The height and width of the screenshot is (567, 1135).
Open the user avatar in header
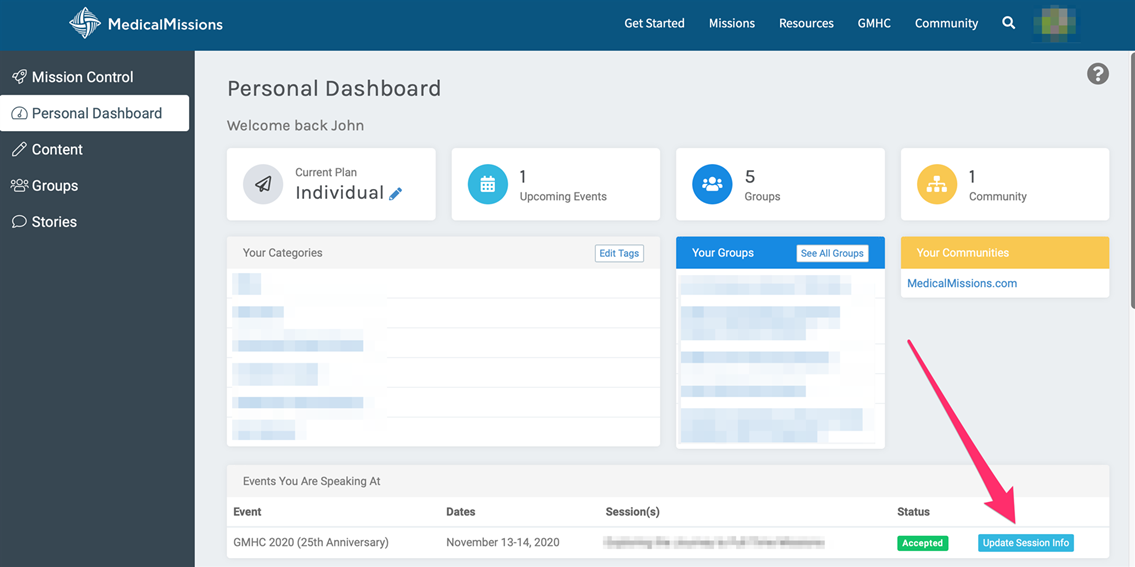(x=1055, y=23)
